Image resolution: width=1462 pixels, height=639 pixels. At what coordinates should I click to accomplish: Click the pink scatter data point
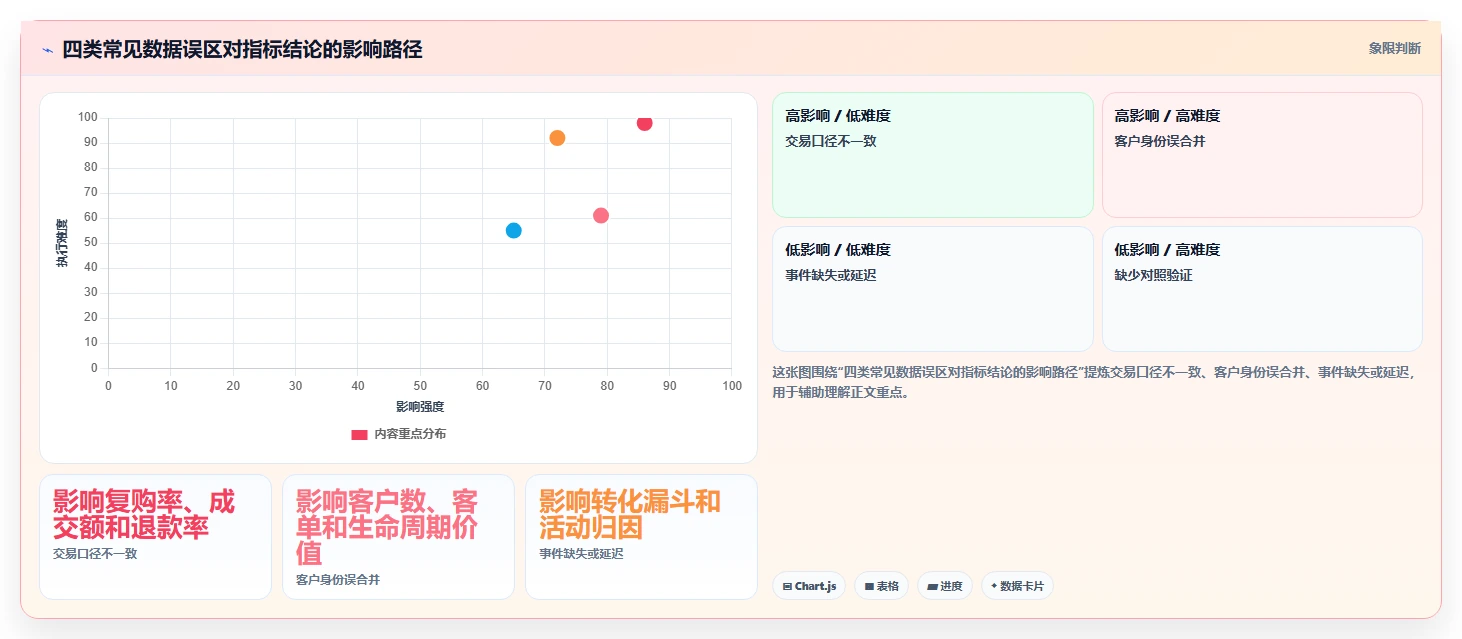tap(601, 216)
